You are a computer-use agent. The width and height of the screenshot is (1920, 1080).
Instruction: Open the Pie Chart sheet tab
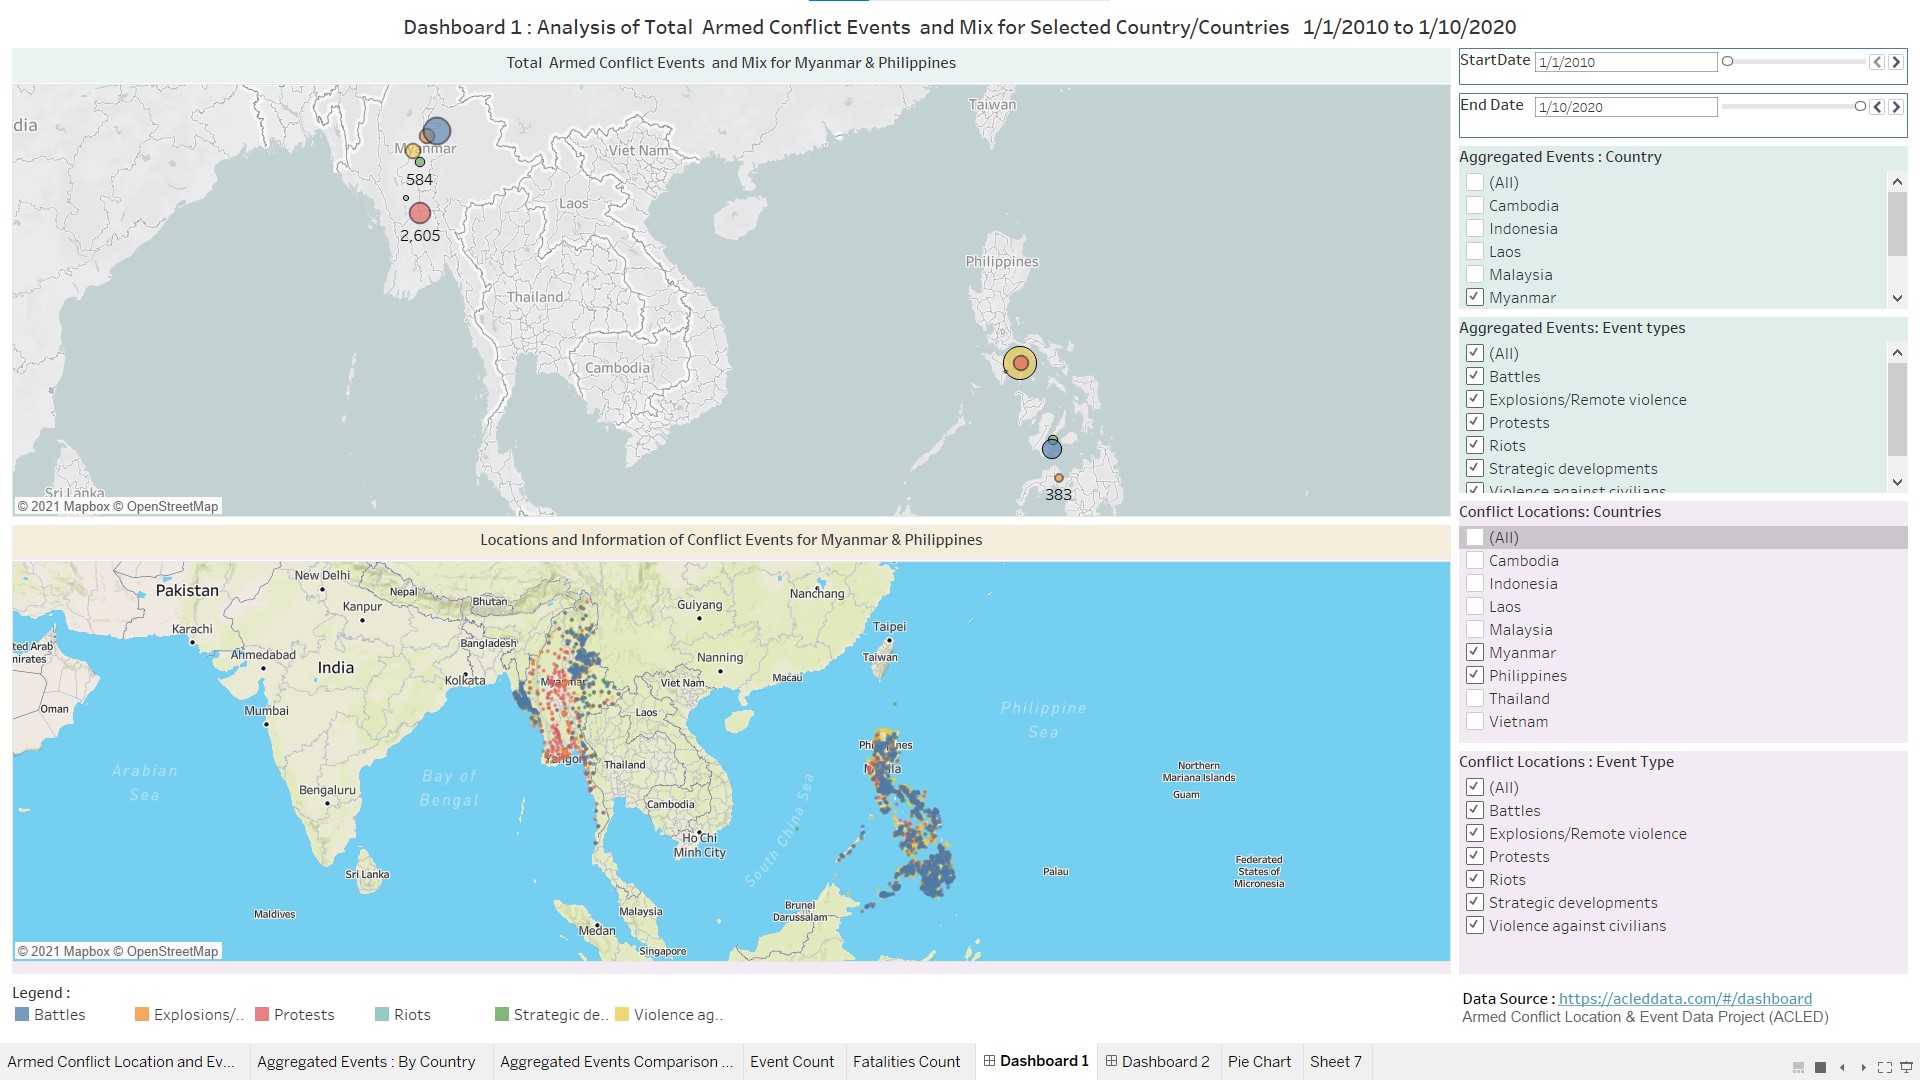click(1259, 1061)
